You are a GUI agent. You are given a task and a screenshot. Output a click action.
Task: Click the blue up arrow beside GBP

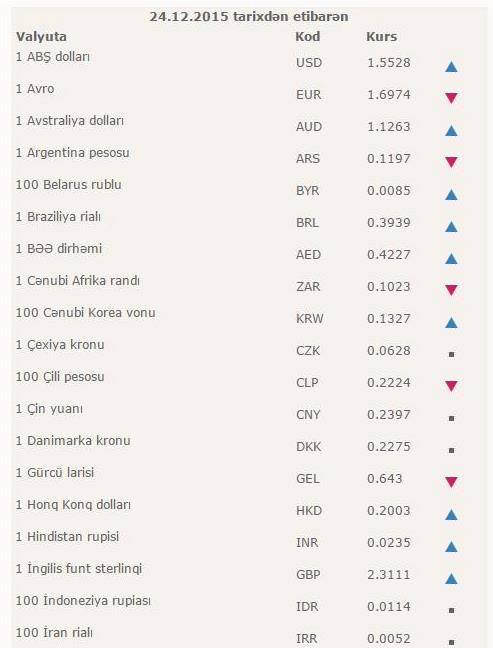pyautogui.click(x=451, y=579)
